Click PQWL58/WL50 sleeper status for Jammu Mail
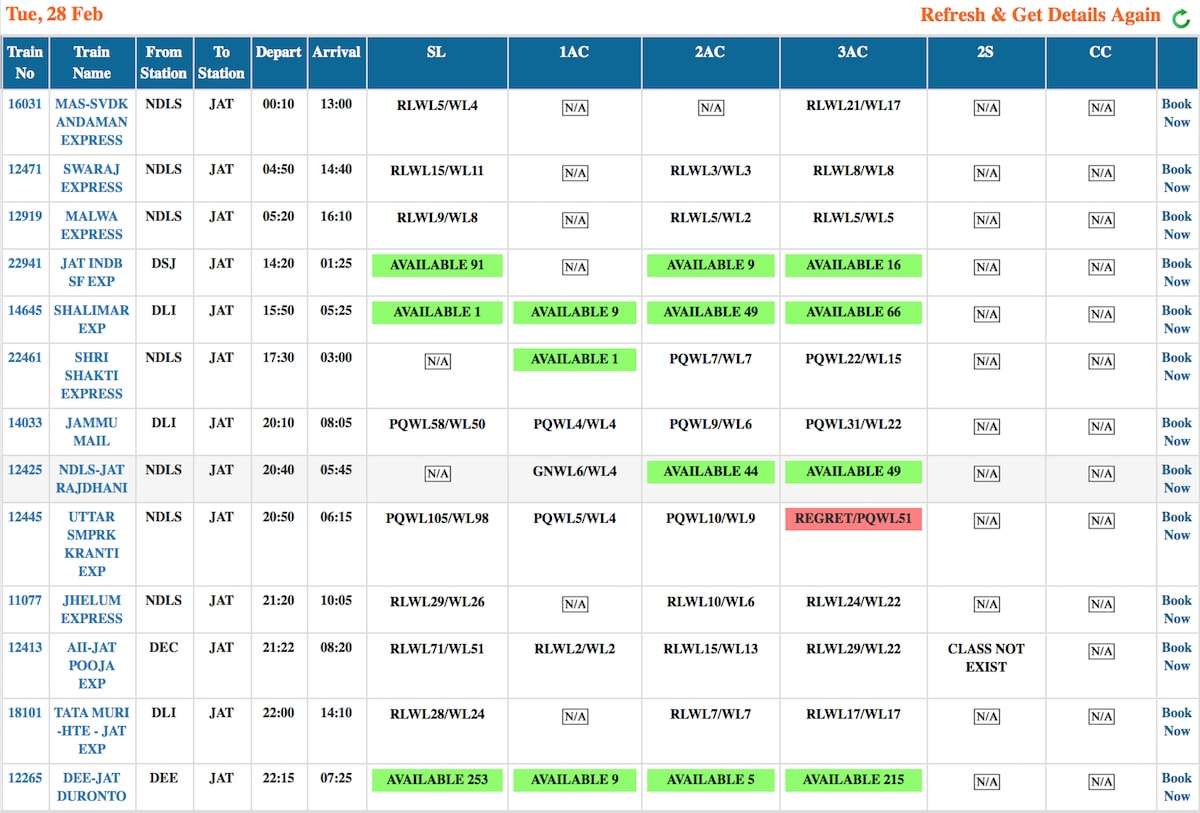Viewport: 1200px width, 813px height. pos(437,424)
